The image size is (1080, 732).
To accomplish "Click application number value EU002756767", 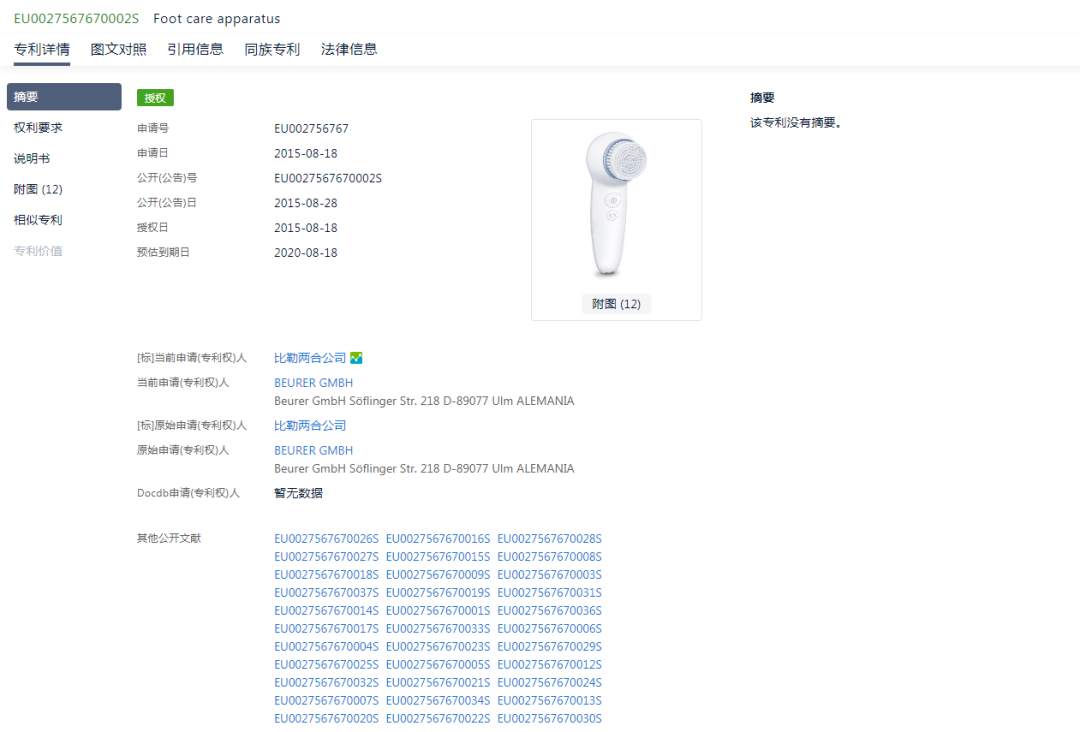I will (311, 129).
